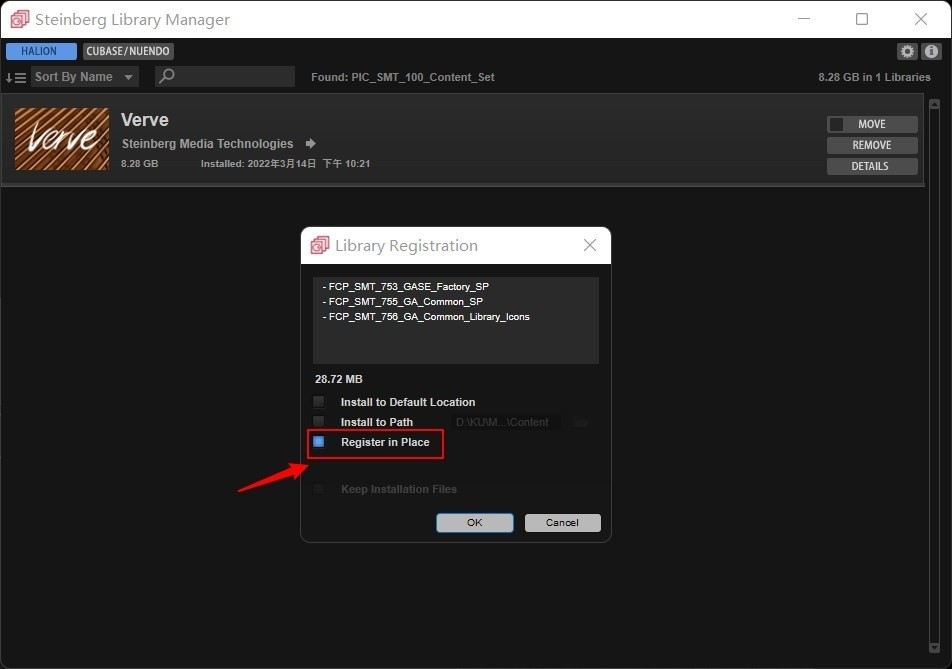952x669 pixels.
Task: Click the MOVE button for Verve
Action: tap(872, 124)
